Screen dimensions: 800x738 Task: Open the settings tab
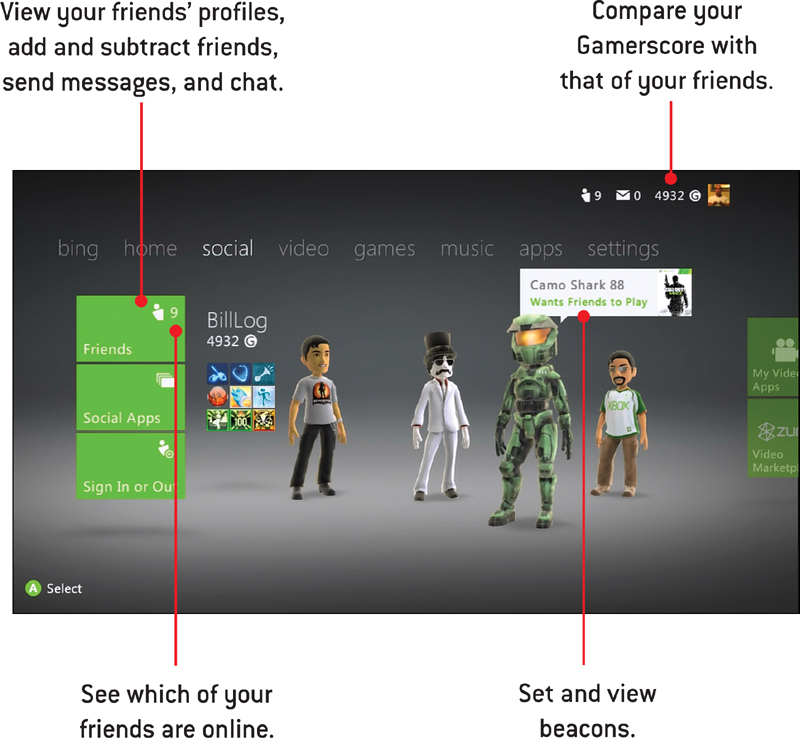tap(623, 249)
